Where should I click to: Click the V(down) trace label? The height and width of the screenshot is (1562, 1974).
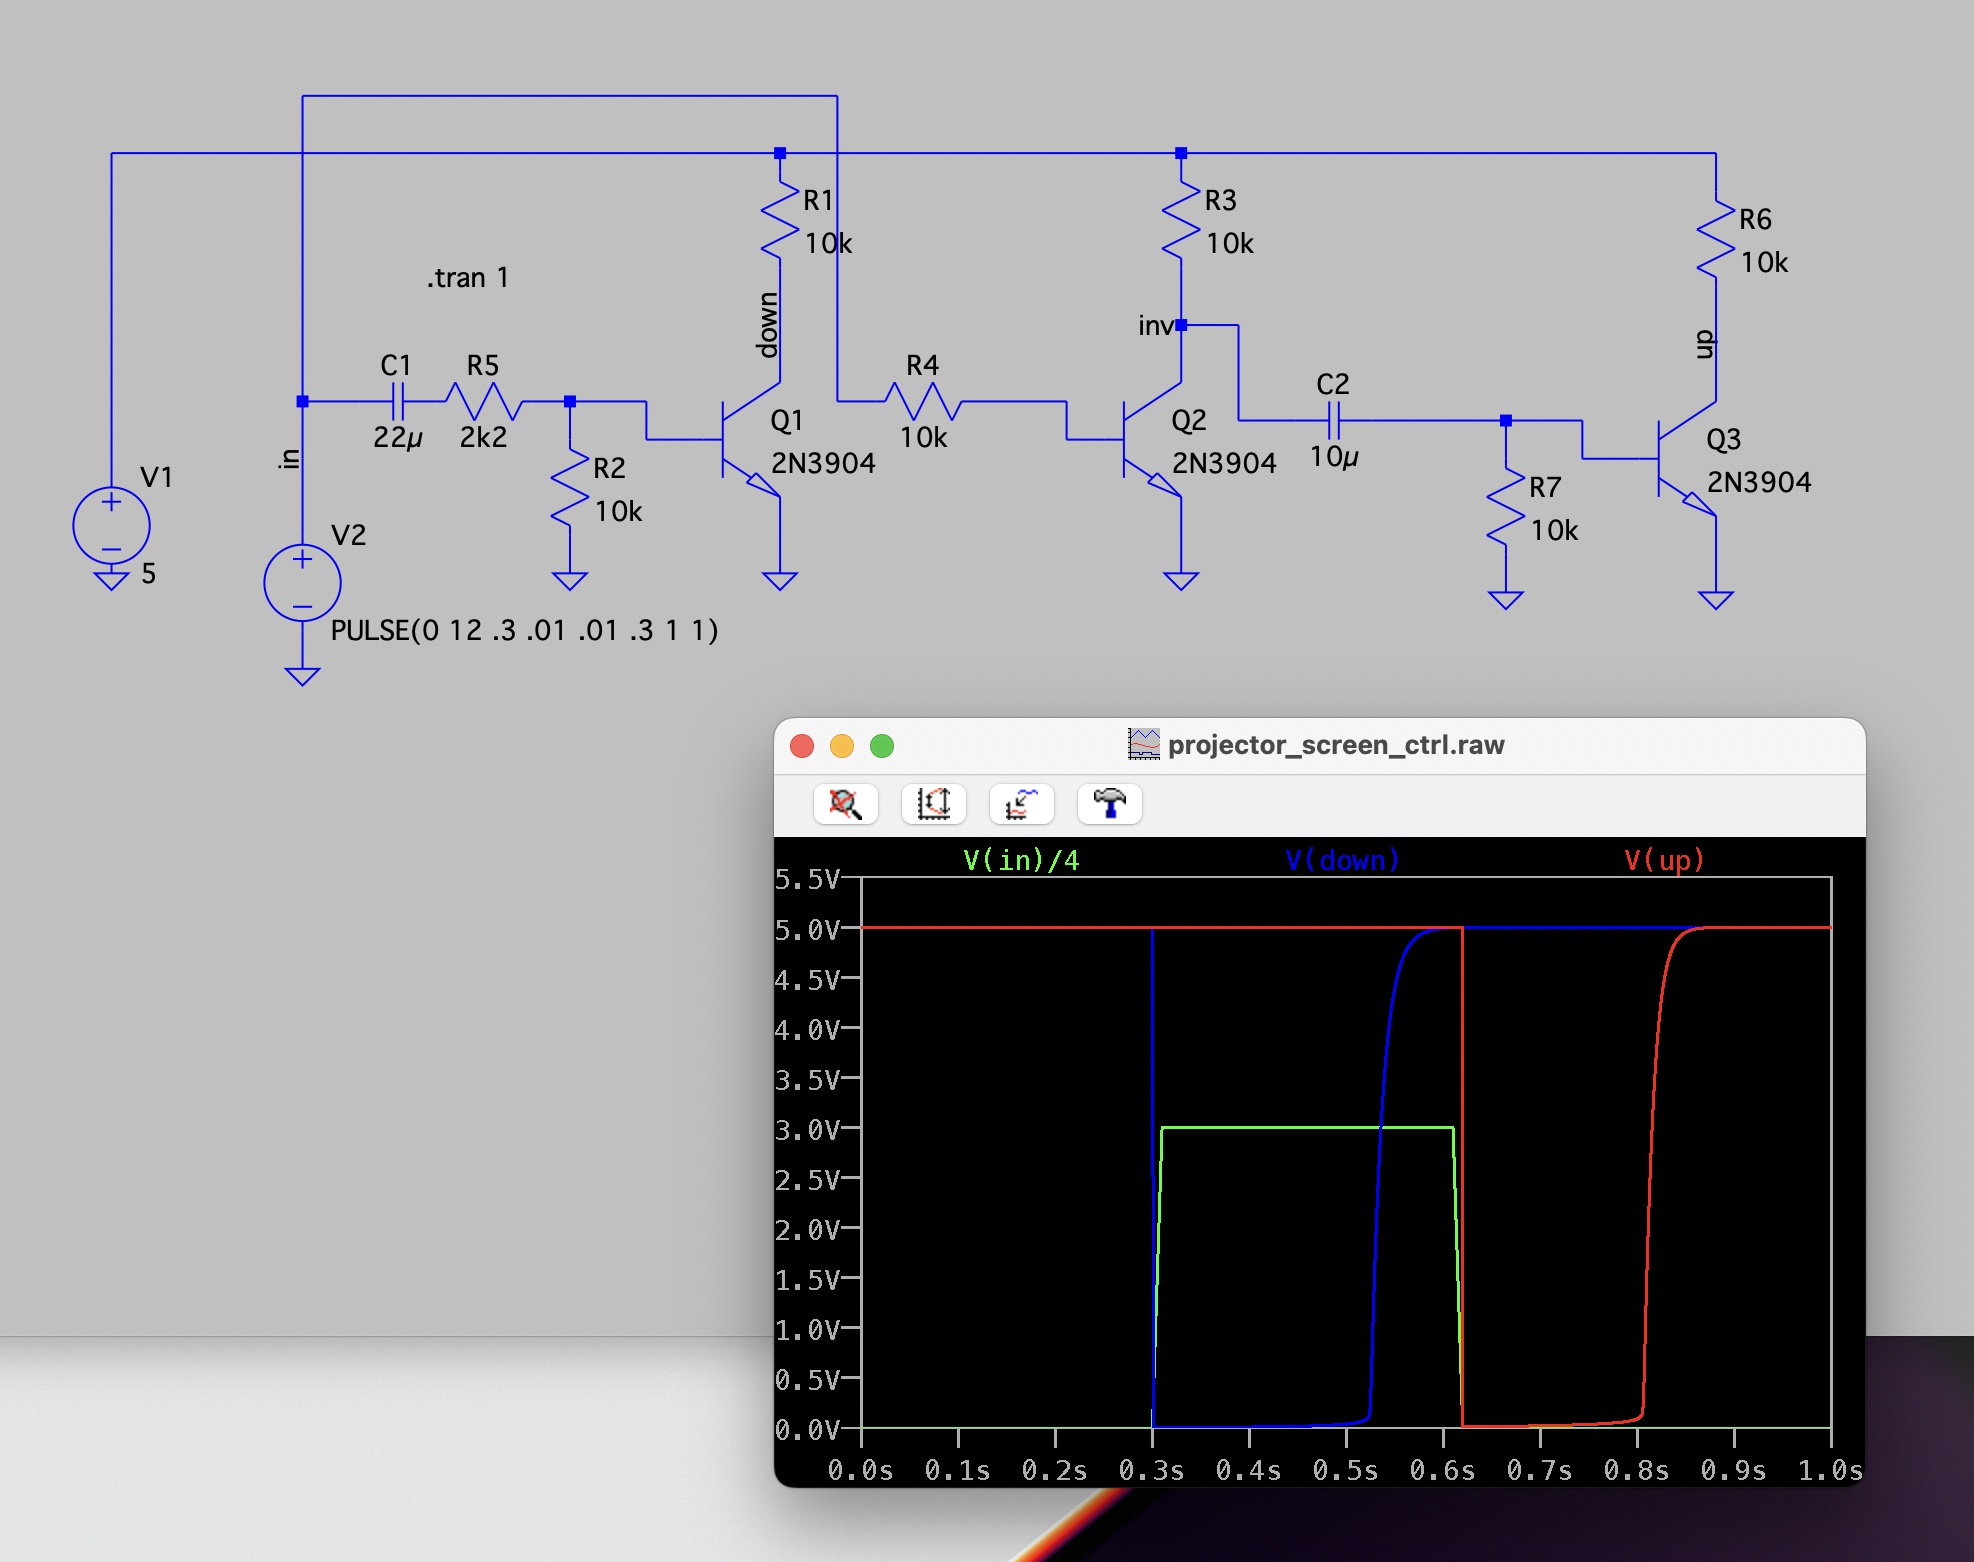(1341, 860)
